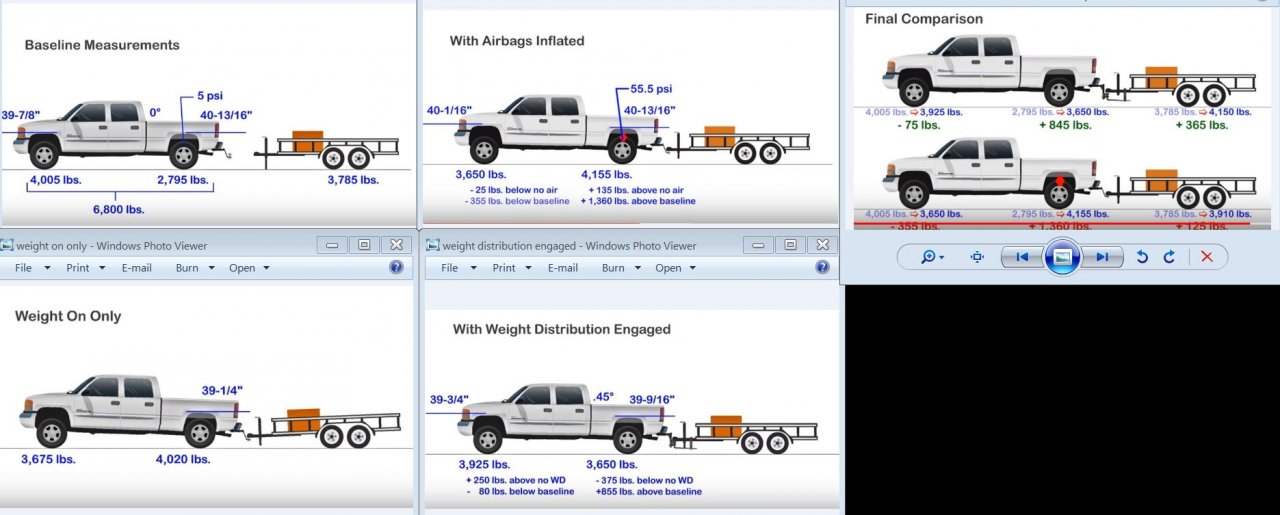This screenshot has height=515, width=1280.
Task: Expand File menu in 'weight on only' window
Action: 28,268
